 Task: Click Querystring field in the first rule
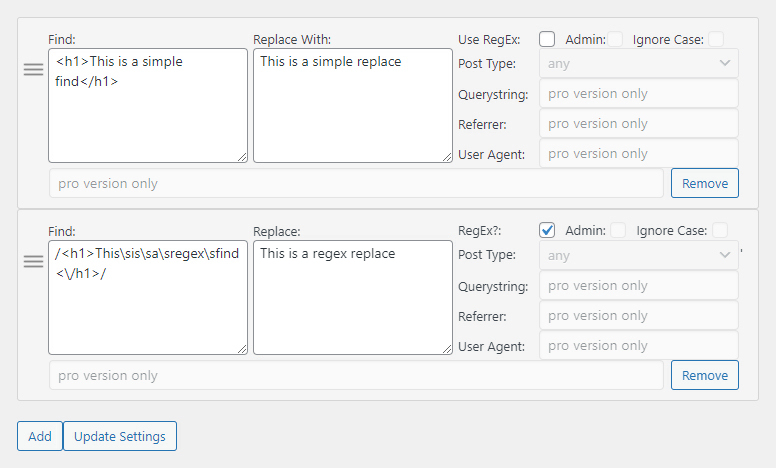638,94
